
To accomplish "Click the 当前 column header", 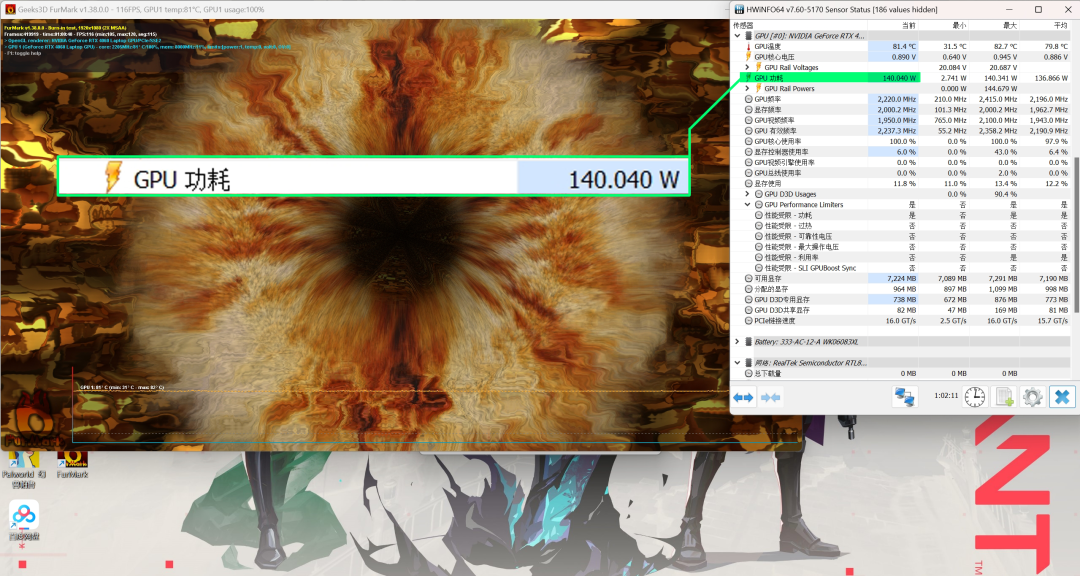I will pos(909,25).
